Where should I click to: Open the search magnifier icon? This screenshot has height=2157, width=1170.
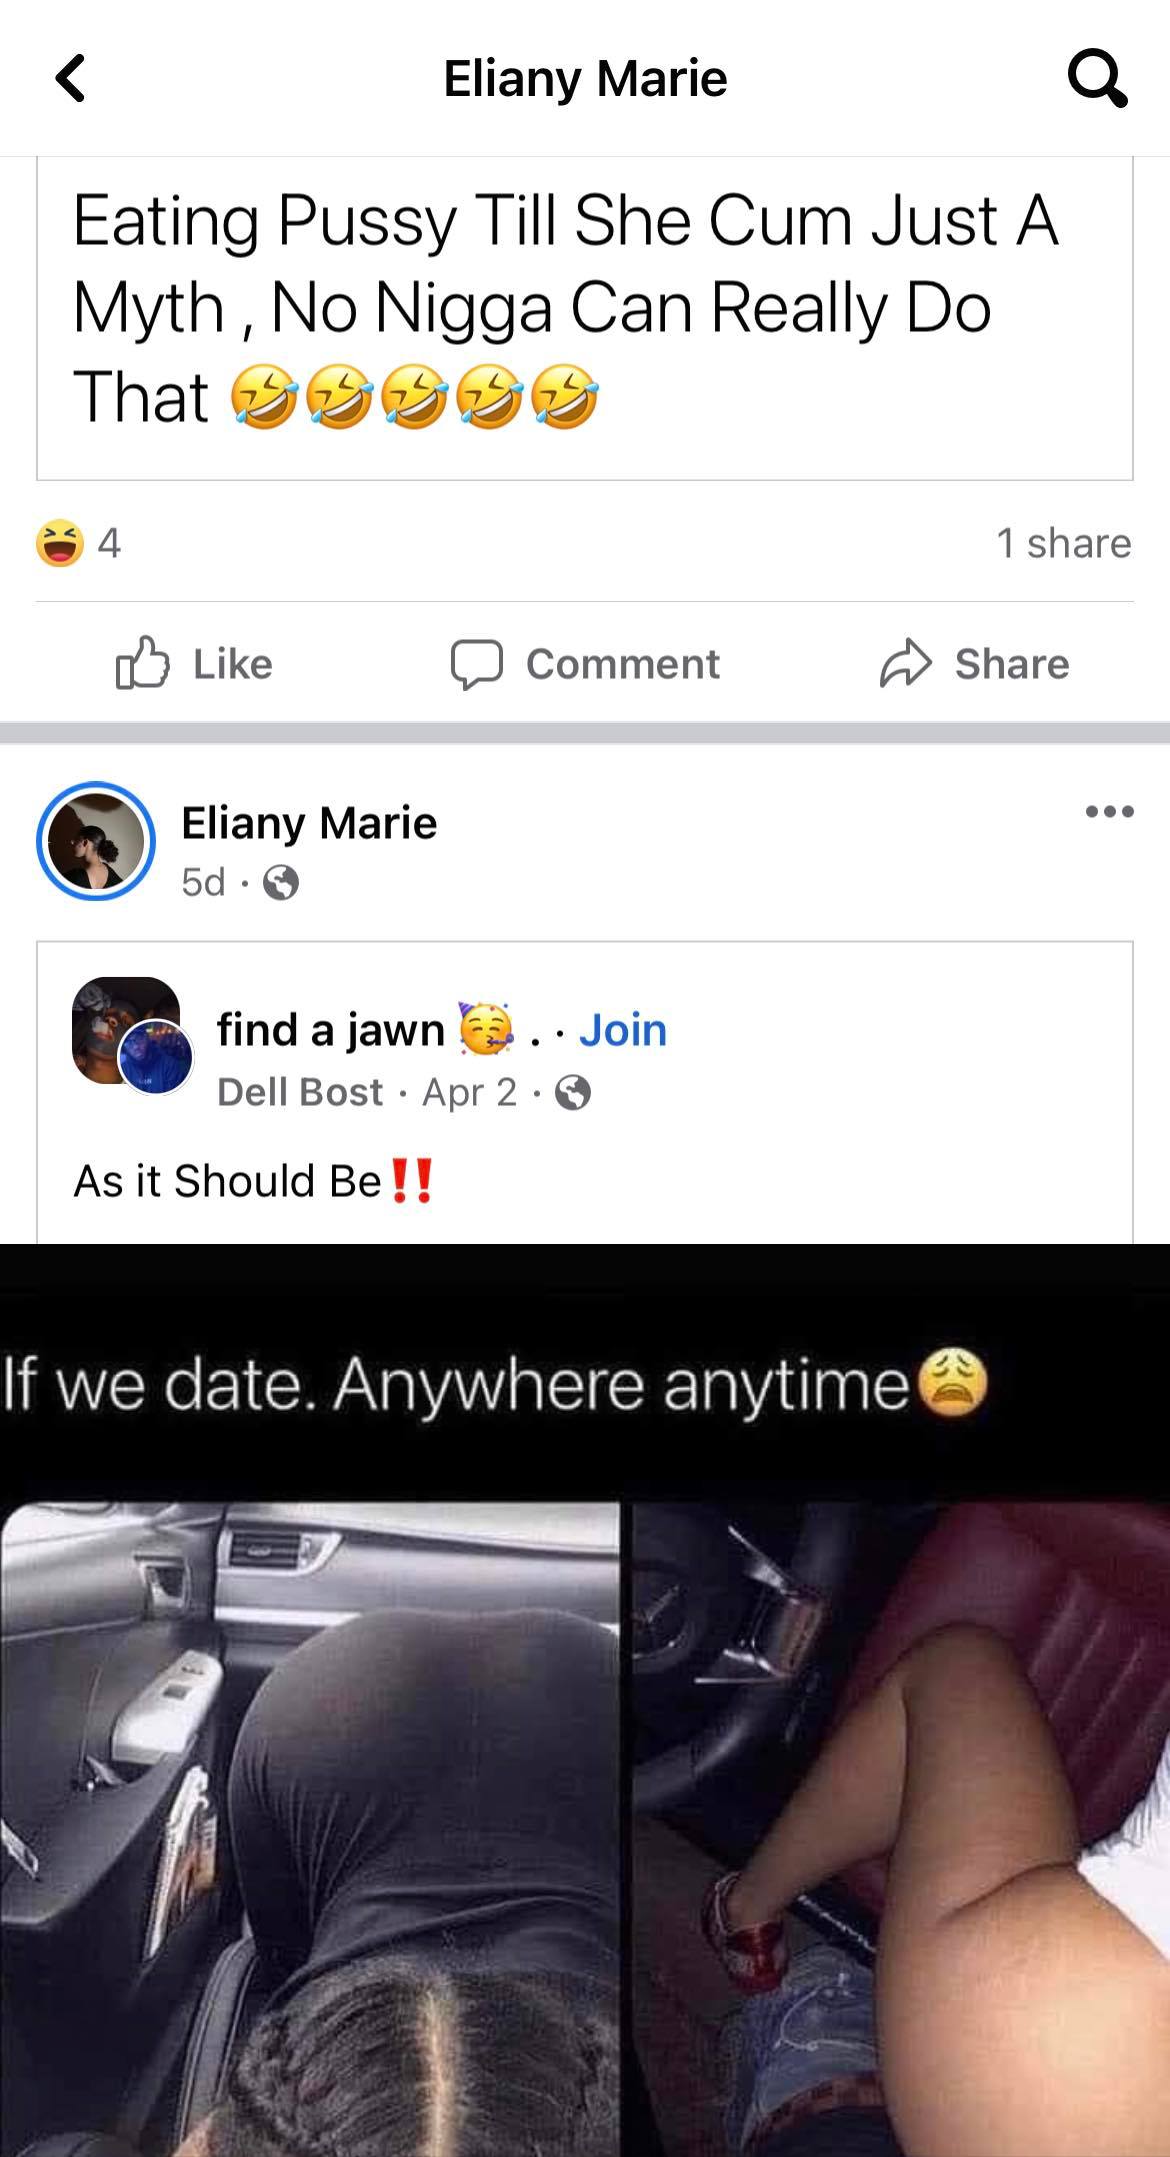pos(1097,79)
